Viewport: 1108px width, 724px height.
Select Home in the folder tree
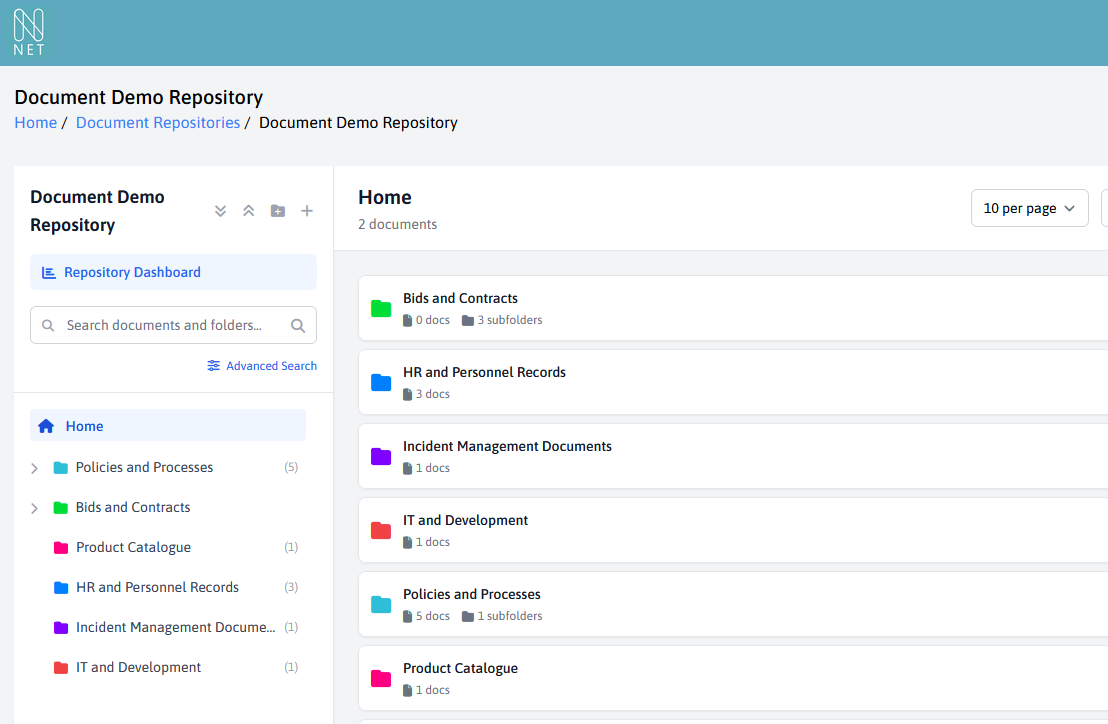point(85,426)
